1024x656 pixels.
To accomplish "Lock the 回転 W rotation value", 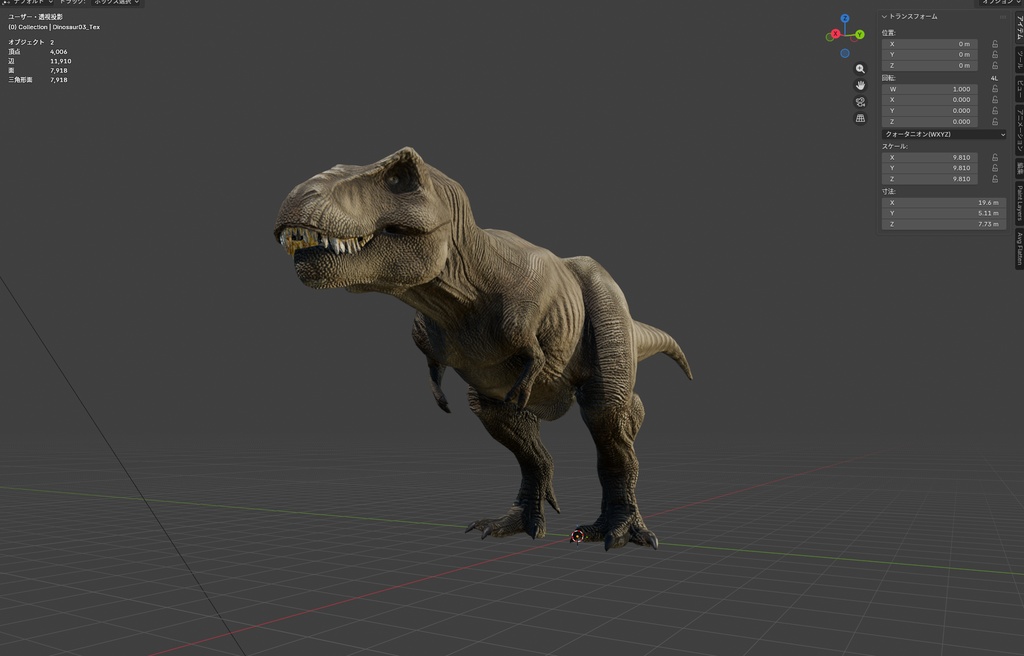I will coord(995,89).
